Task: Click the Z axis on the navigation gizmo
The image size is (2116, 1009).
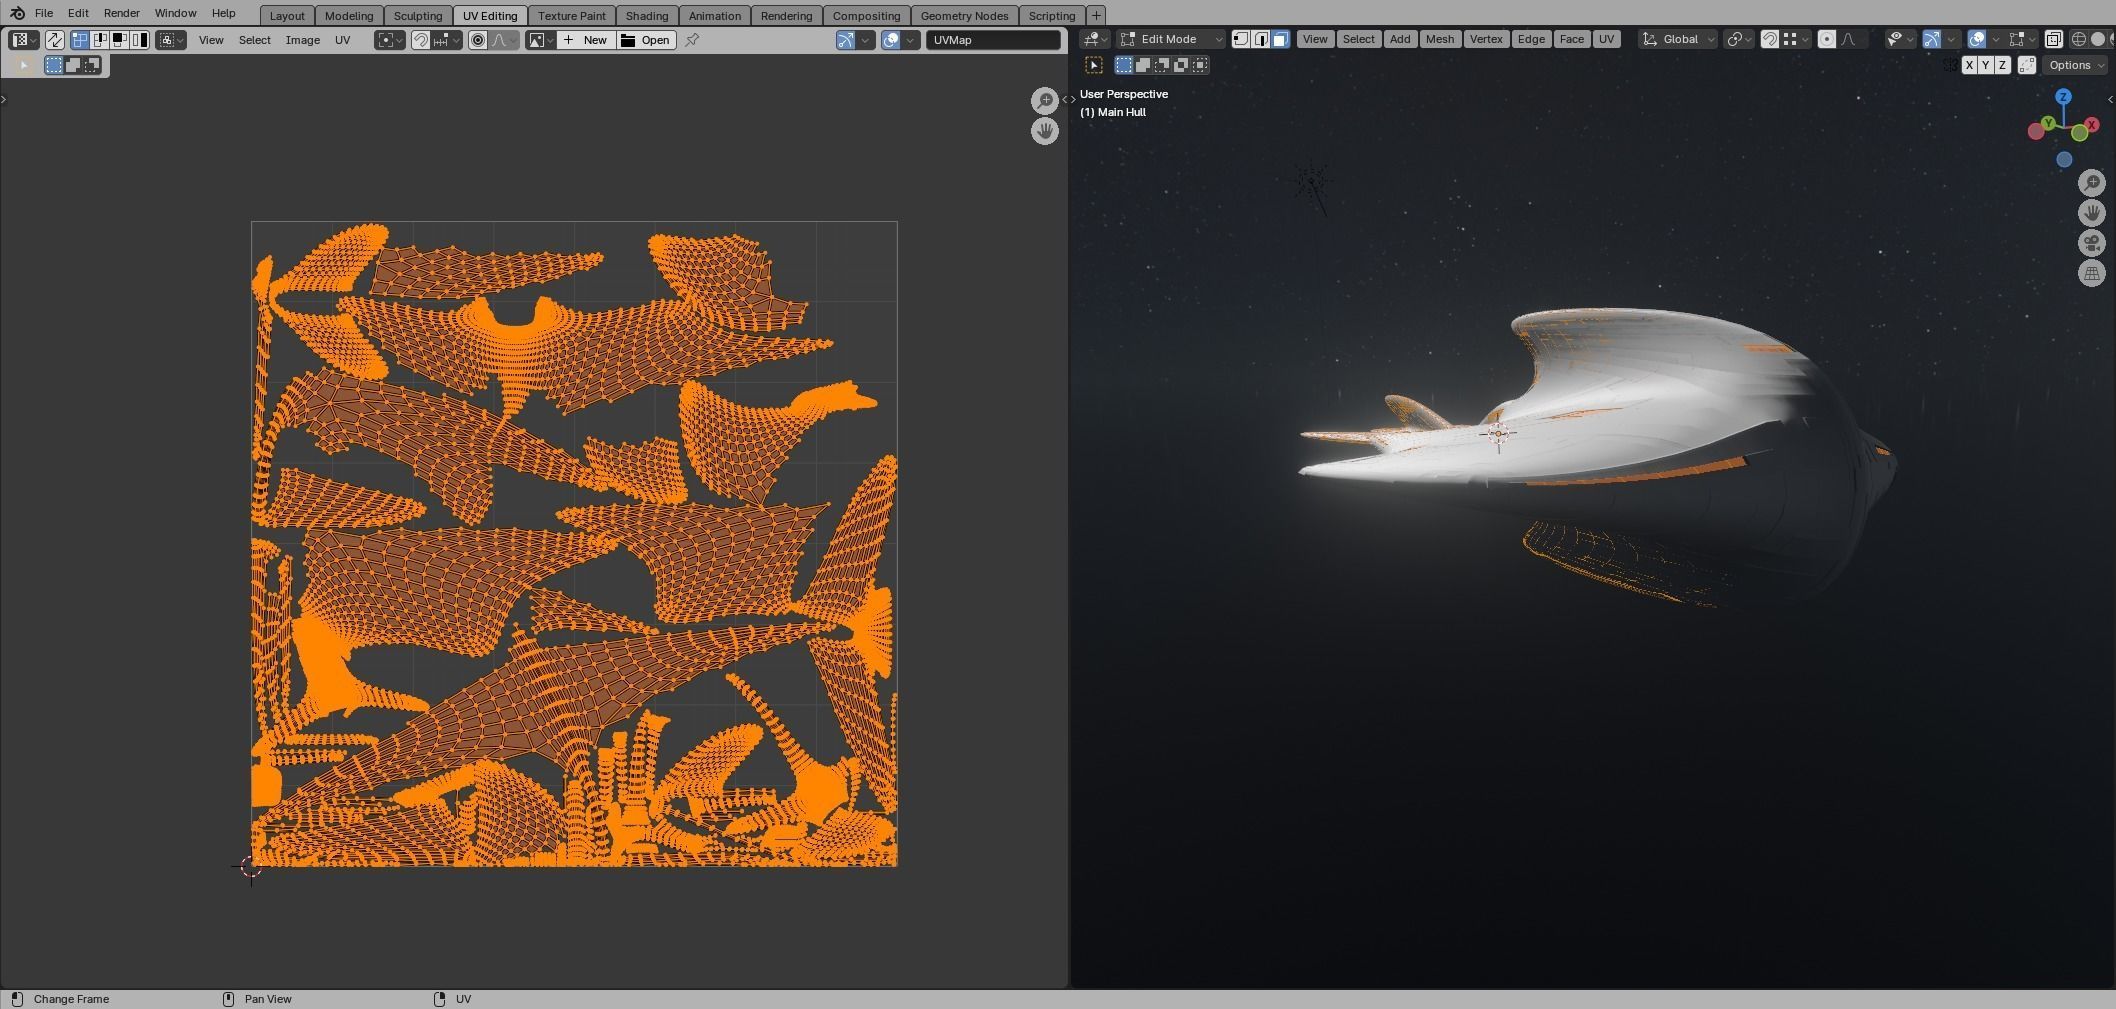Action: click(2063, 97)
